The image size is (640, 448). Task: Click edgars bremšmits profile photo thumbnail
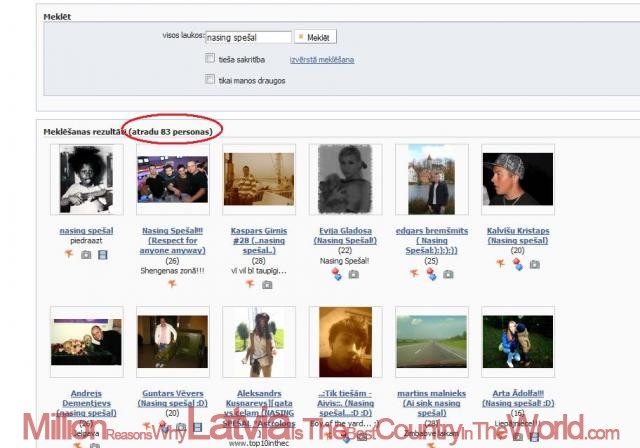tap(431, 180)
